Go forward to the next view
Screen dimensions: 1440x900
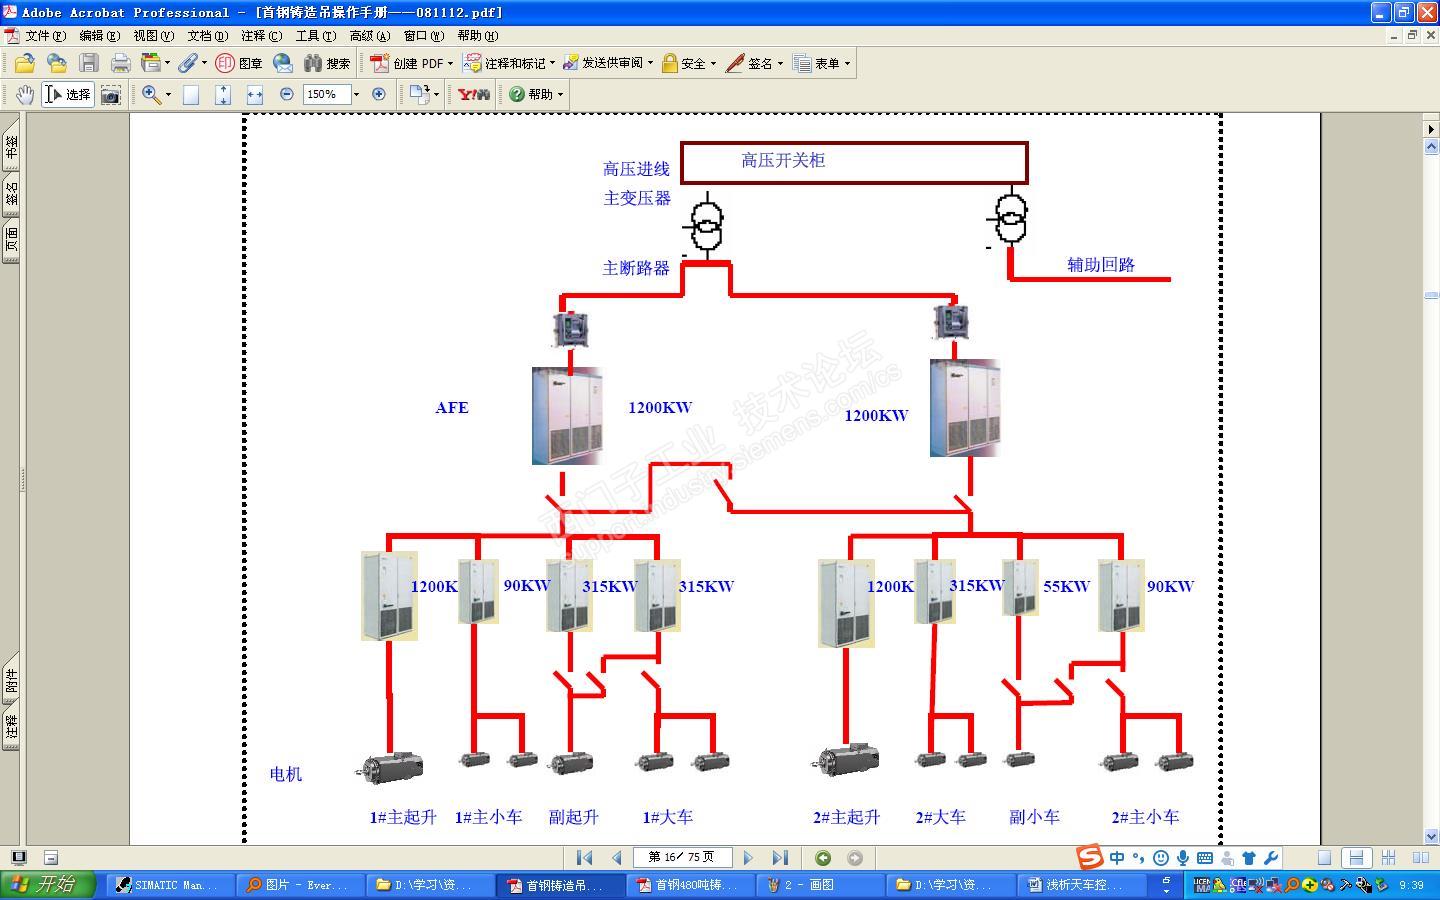click(855, 858)
